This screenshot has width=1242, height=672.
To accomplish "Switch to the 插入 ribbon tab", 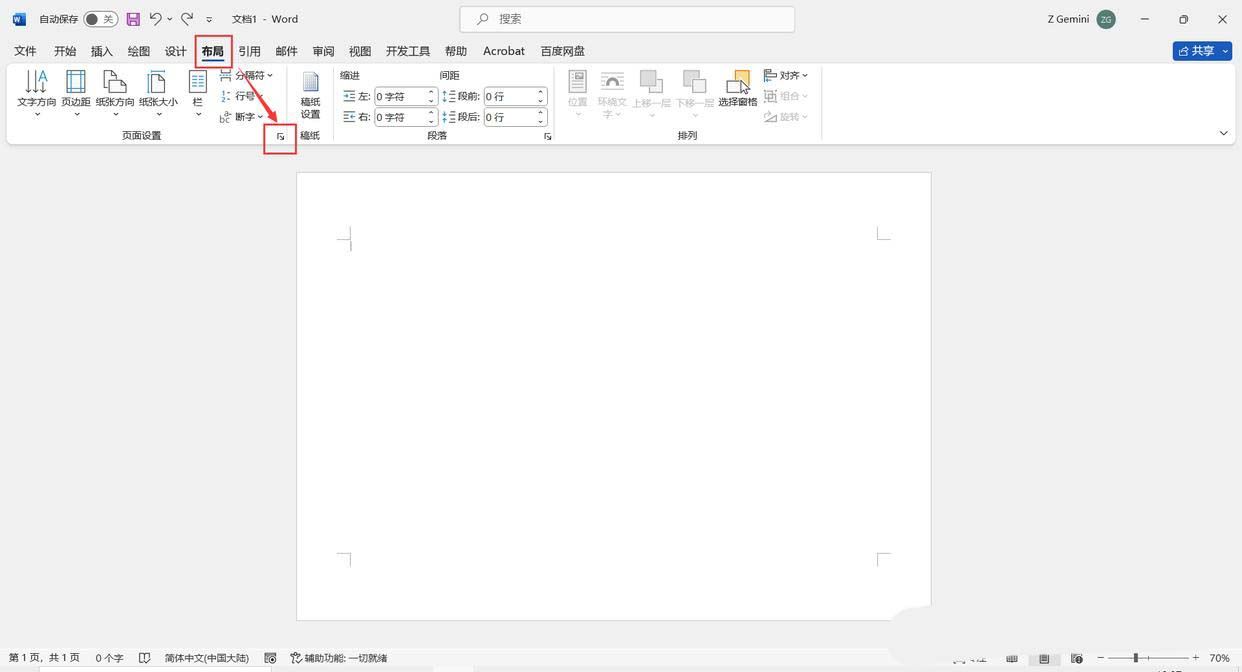I will 102,51.
